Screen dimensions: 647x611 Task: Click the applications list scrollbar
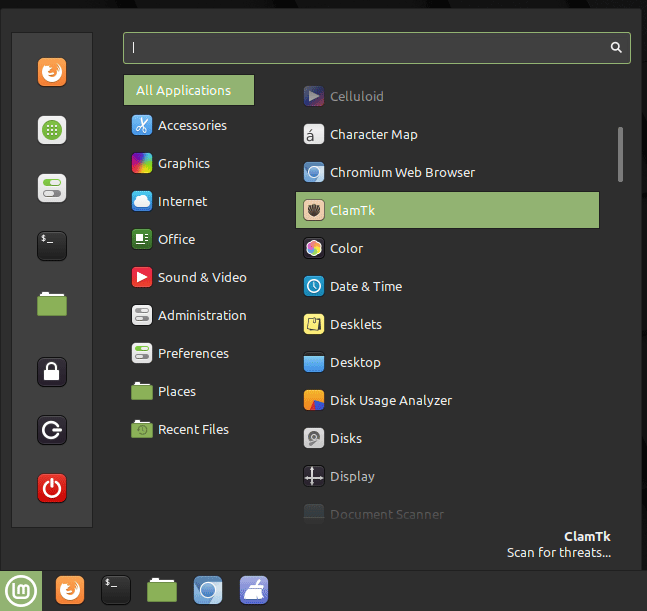pyautogui.click(x=620, y=154)
